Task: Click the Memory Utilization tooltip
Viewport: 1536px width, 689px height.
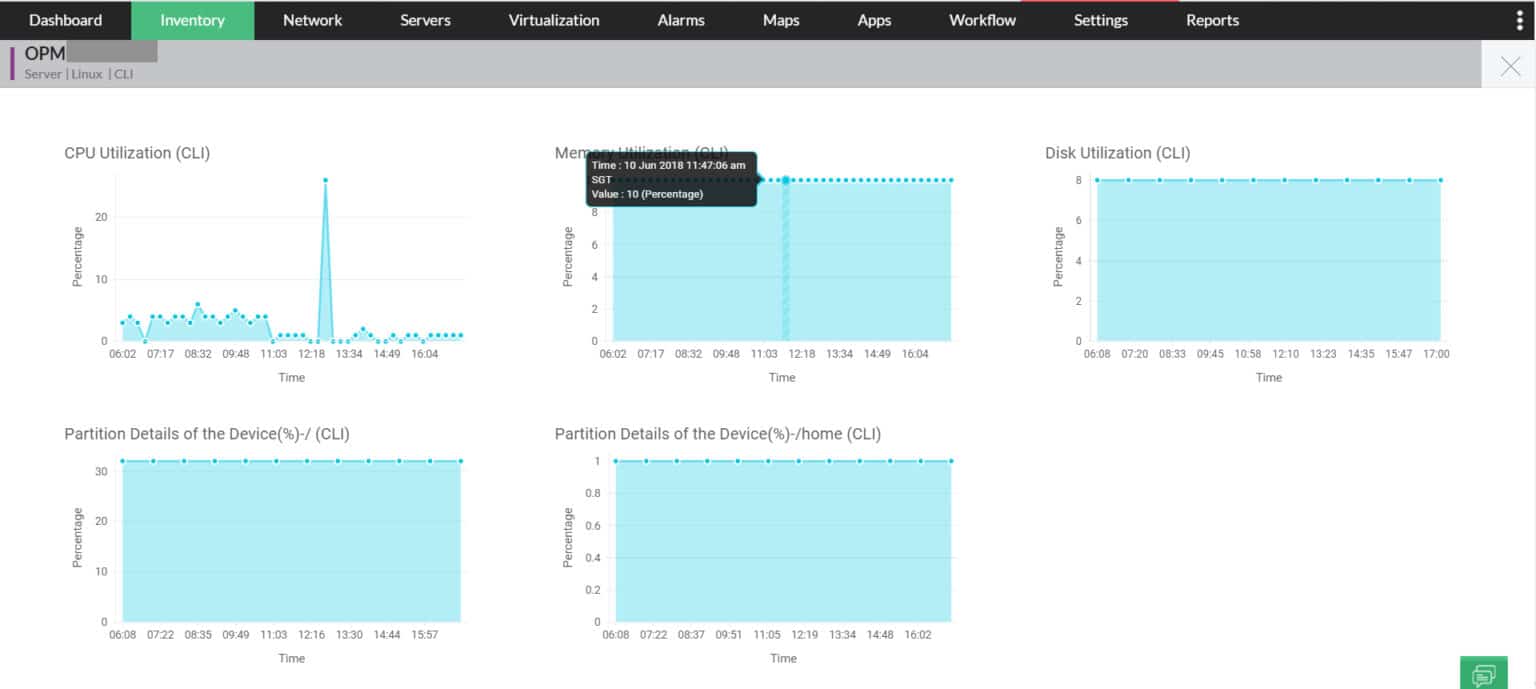Action: [671, 180]
